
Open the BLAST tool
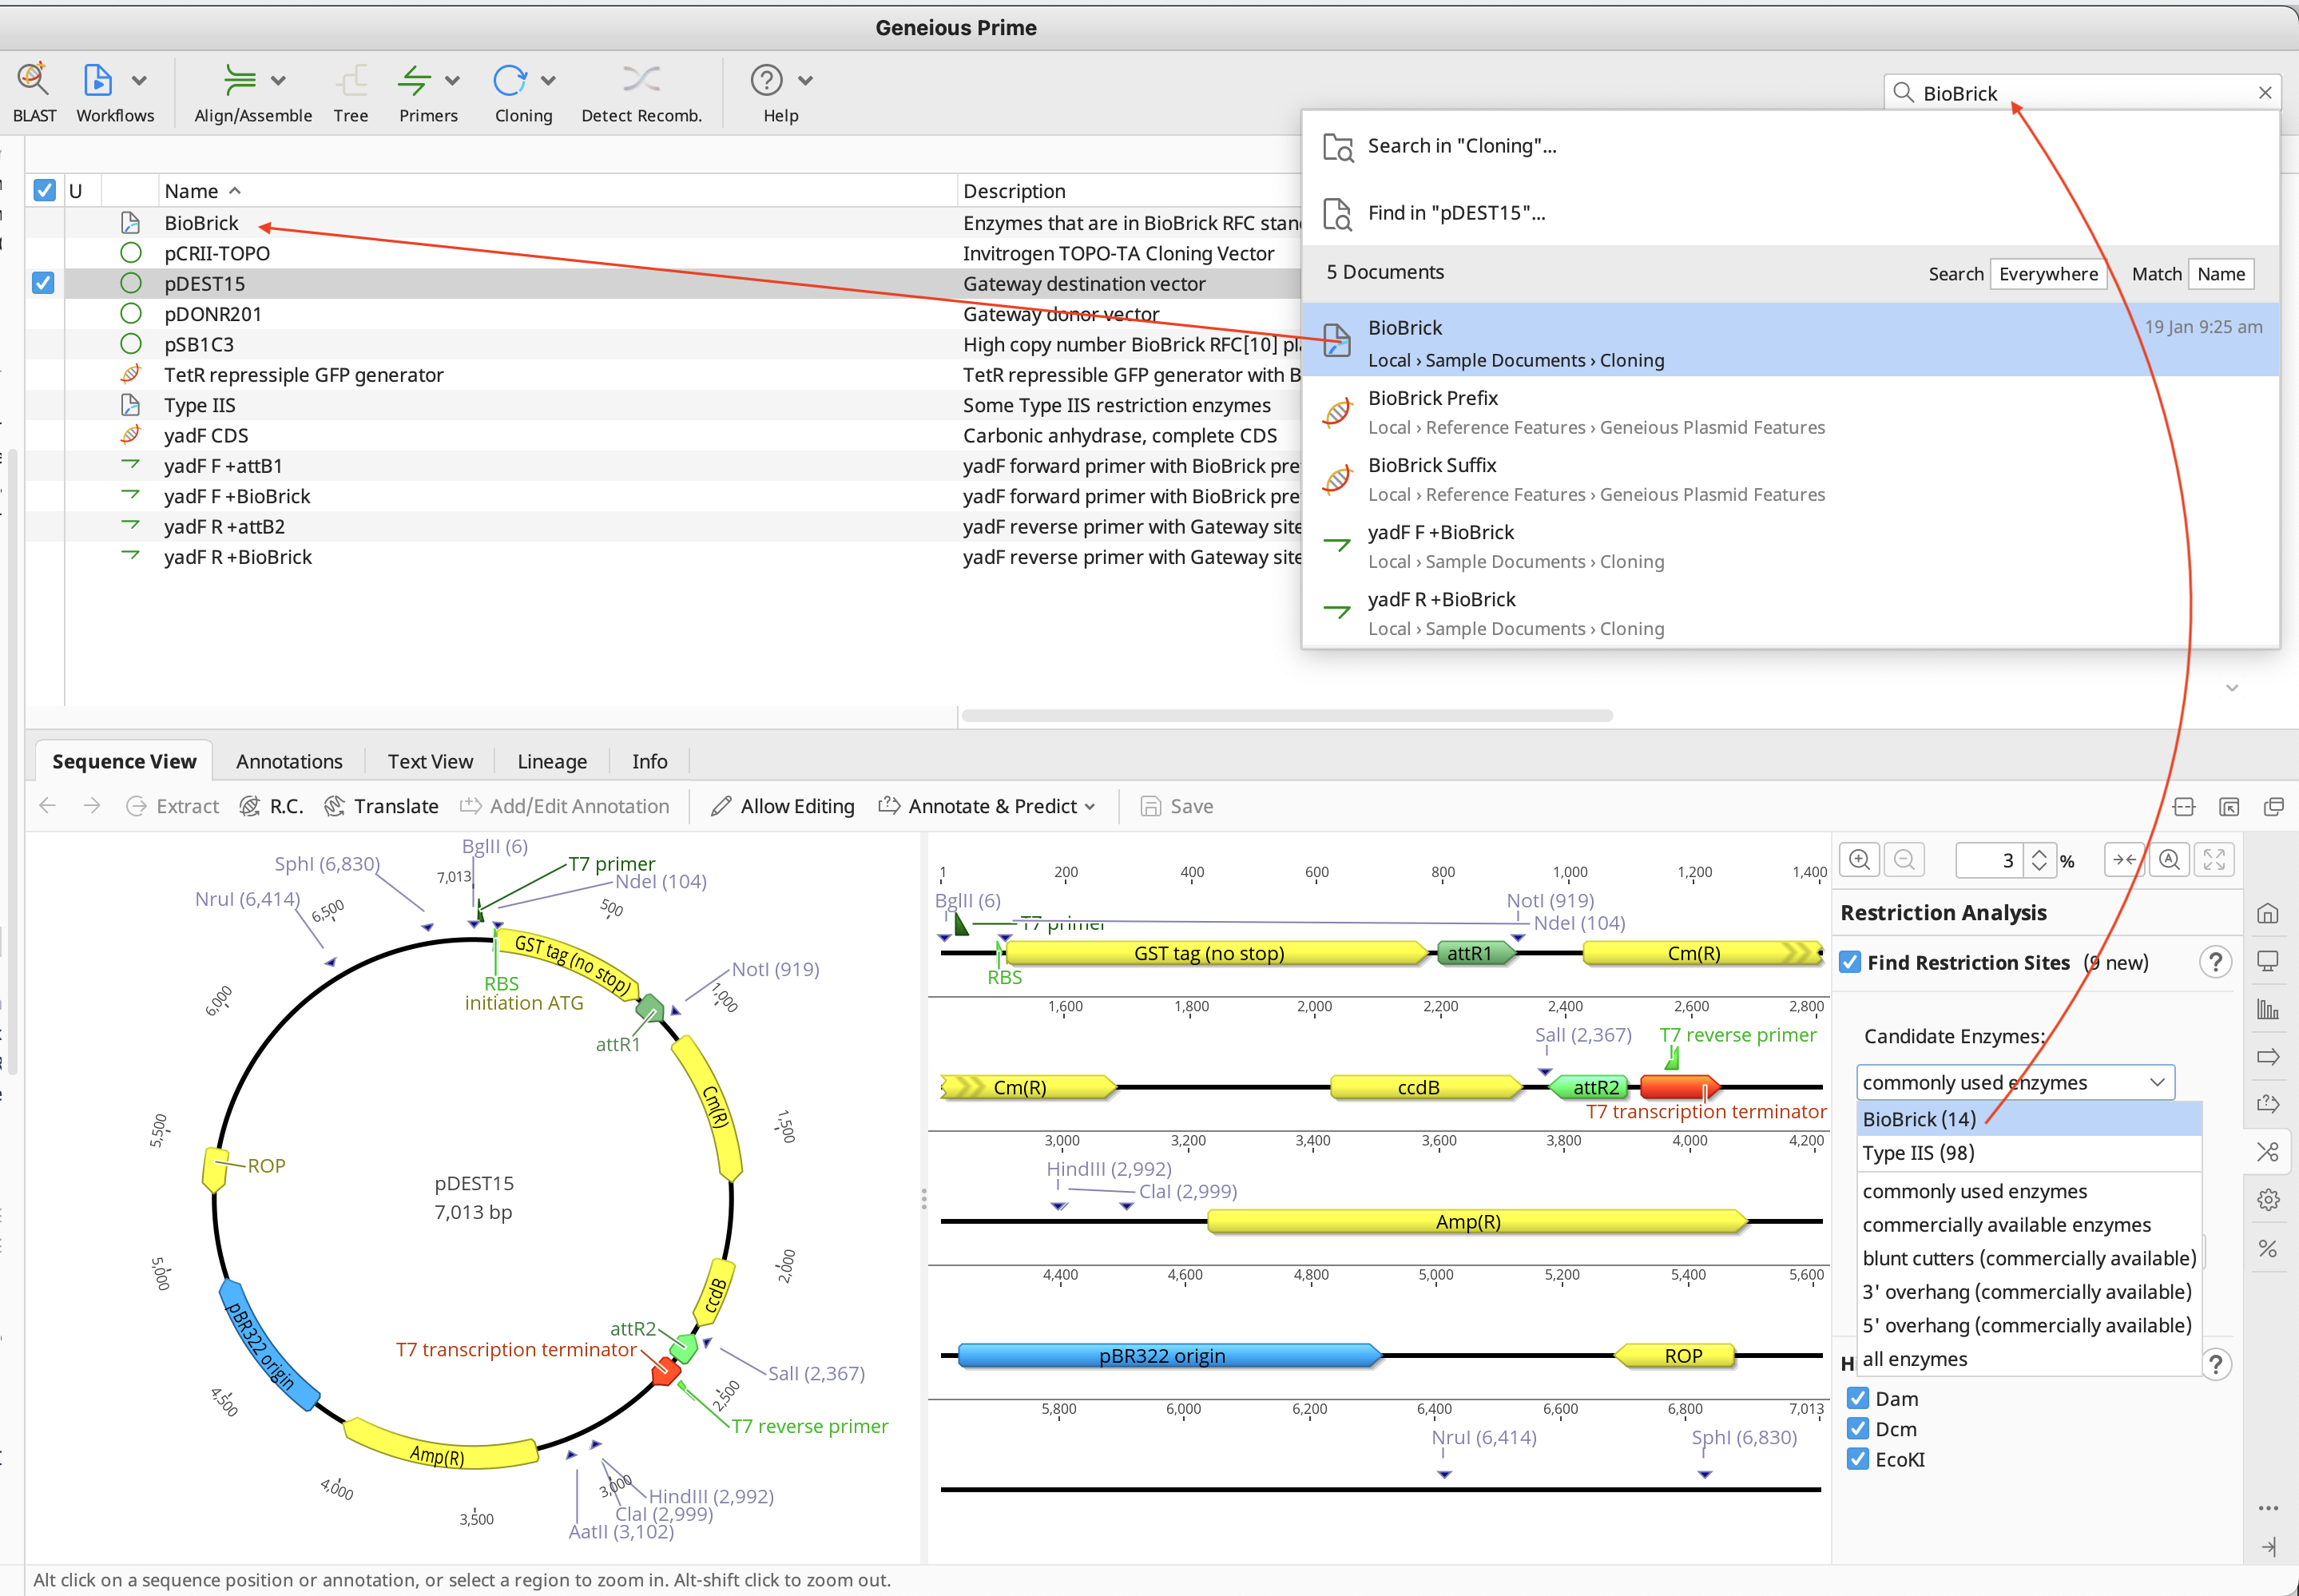pyautogui.click(x=33, y=81)
